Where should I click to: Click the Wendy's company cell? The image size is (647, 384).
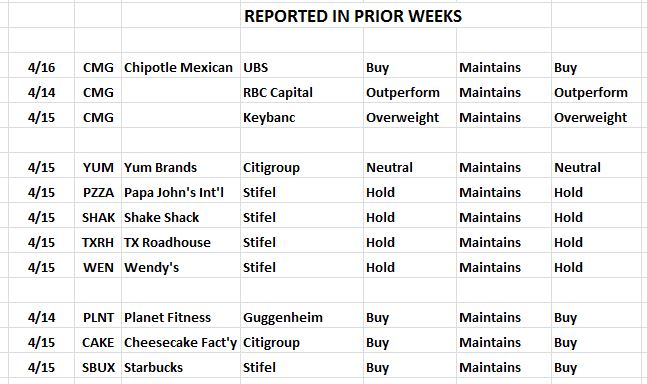click(181, 267)
